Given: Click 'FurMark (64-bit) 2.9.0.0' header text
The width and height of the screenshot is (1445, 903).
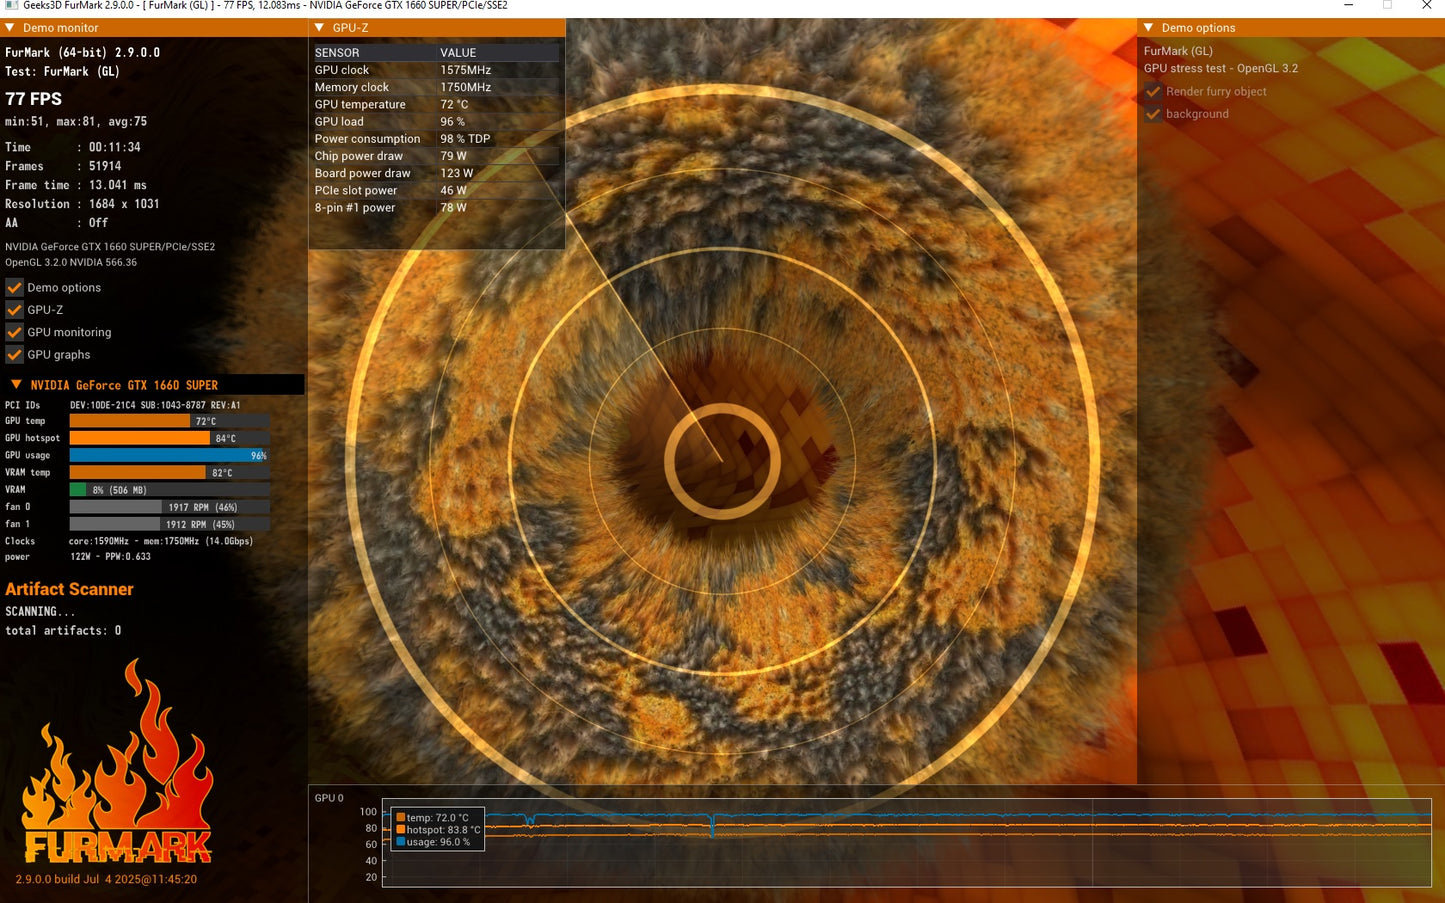Looking at the screenshot, I should [82, 52].
